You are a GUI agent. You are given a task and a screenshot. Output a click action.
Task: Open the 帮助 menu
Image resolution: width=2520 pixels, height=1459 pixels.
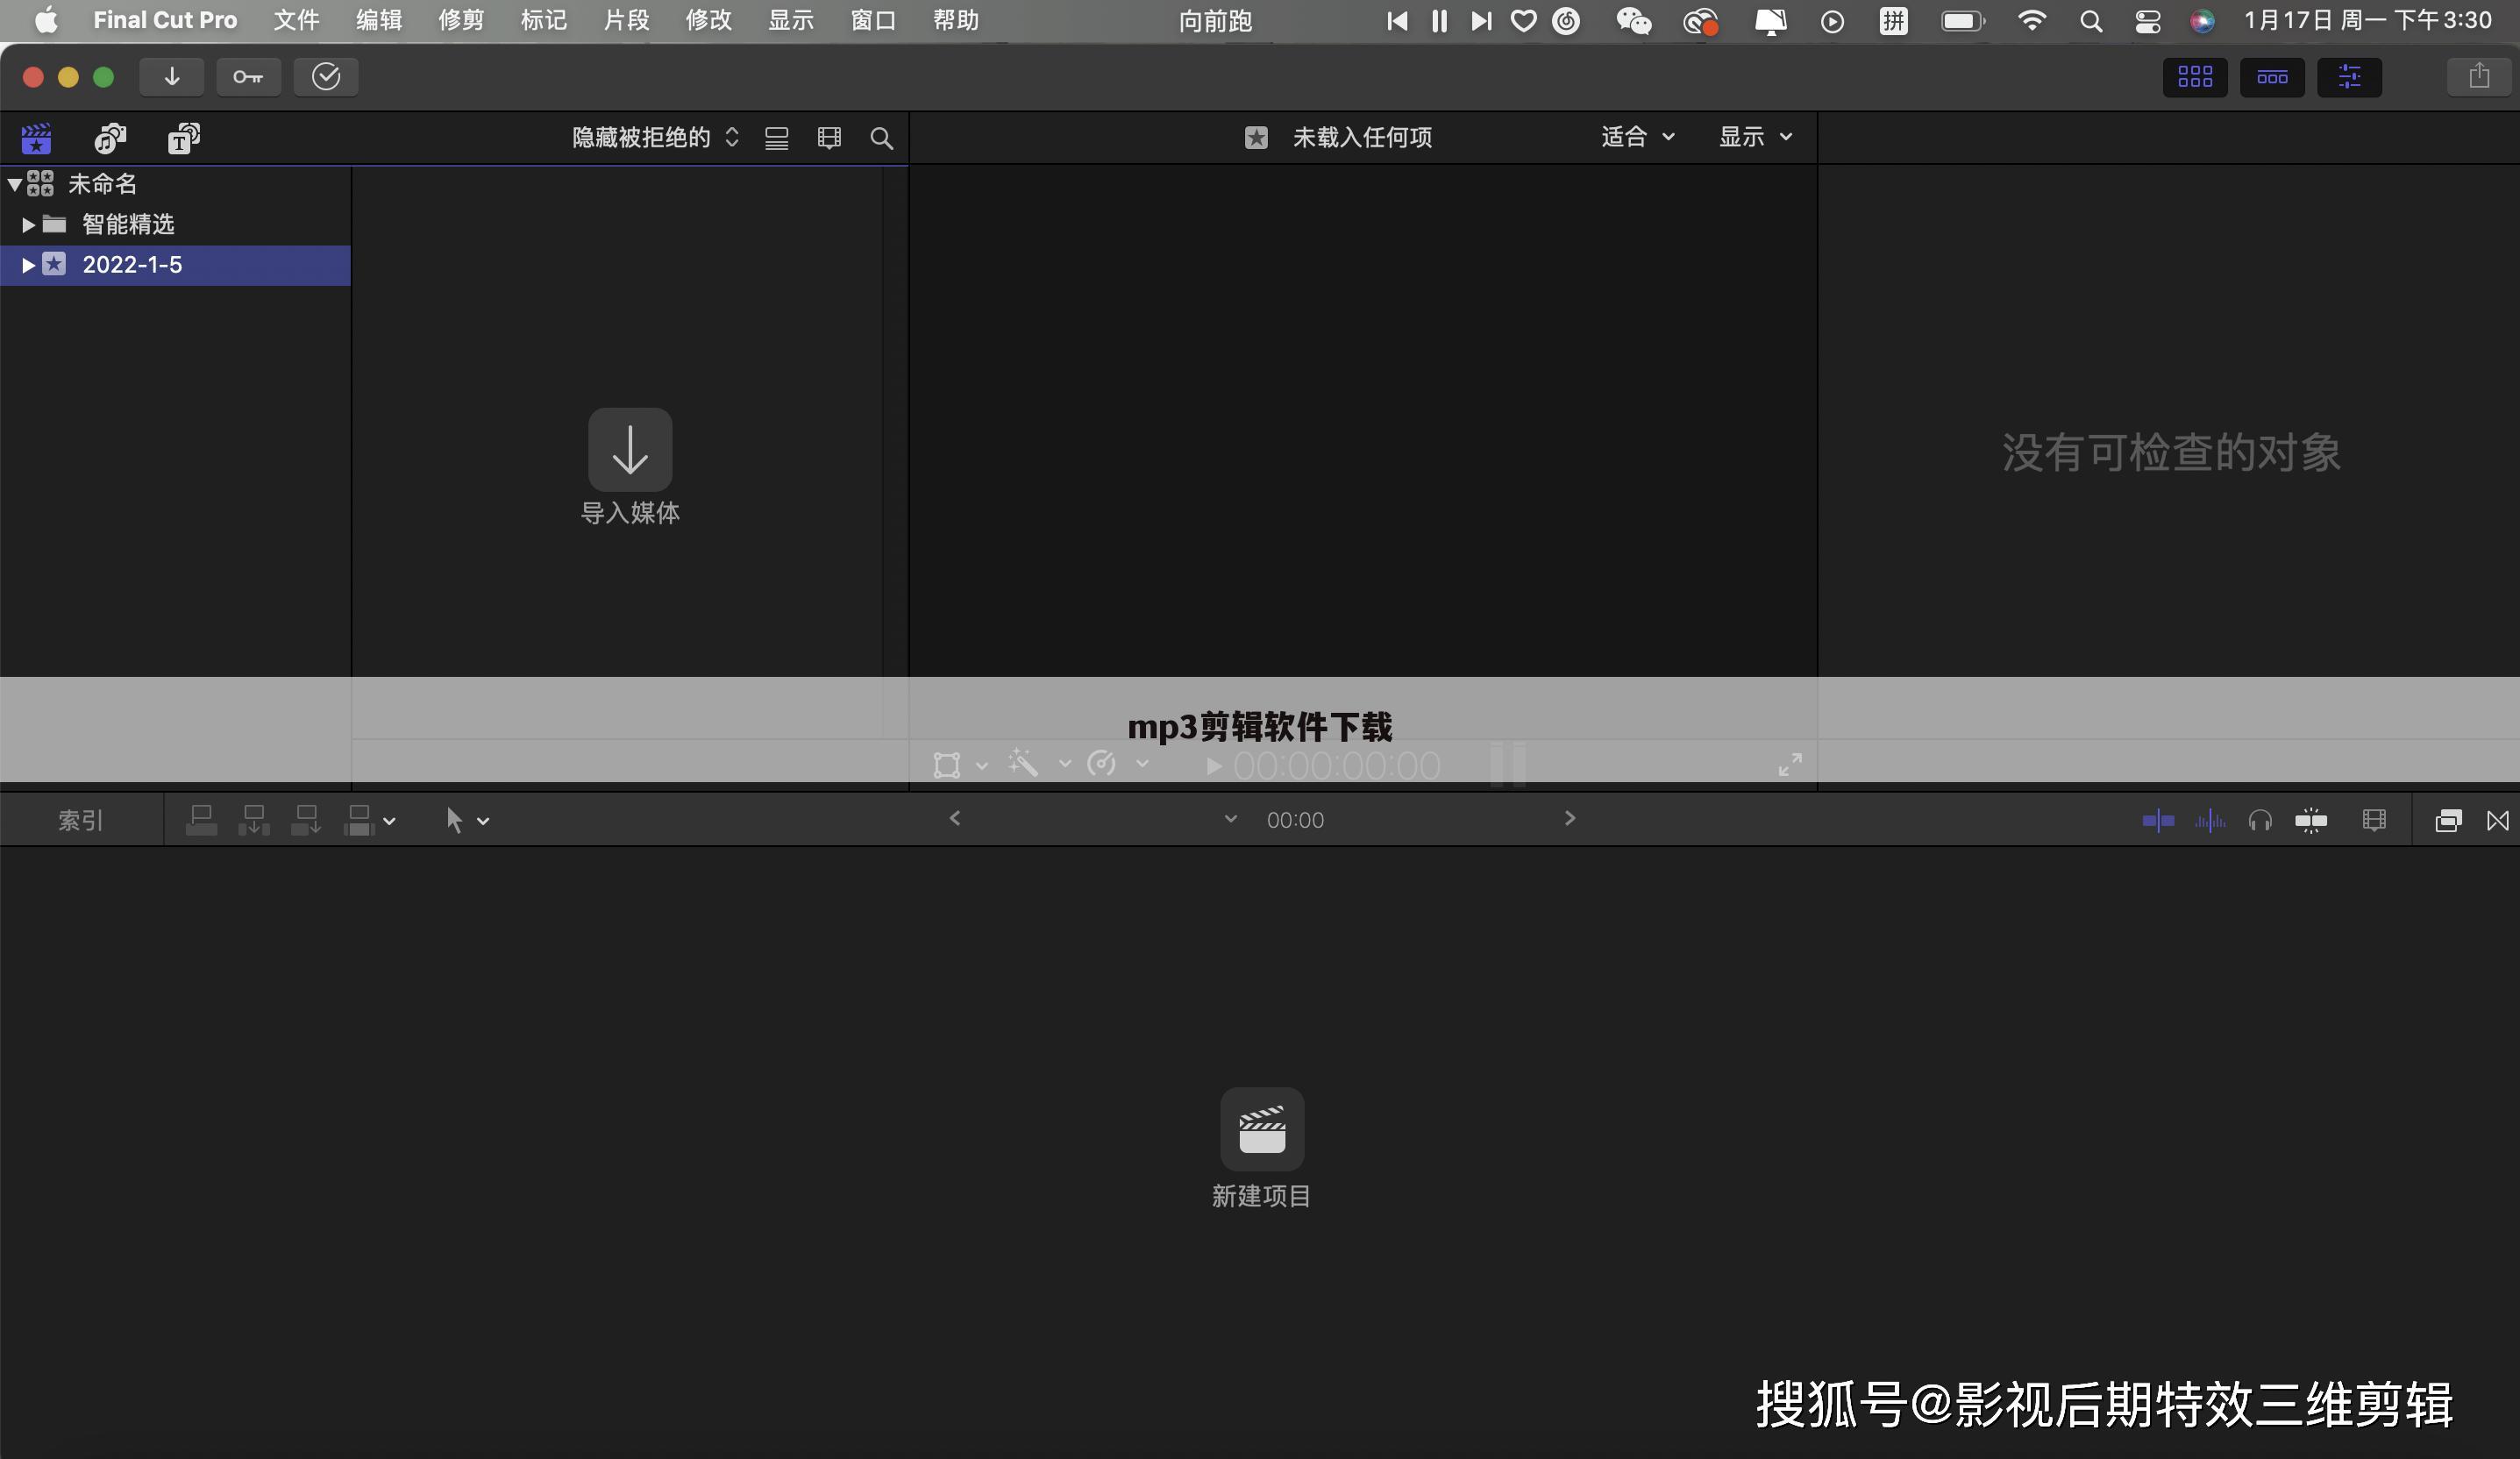pyautogui.click(x=955, y=20)
